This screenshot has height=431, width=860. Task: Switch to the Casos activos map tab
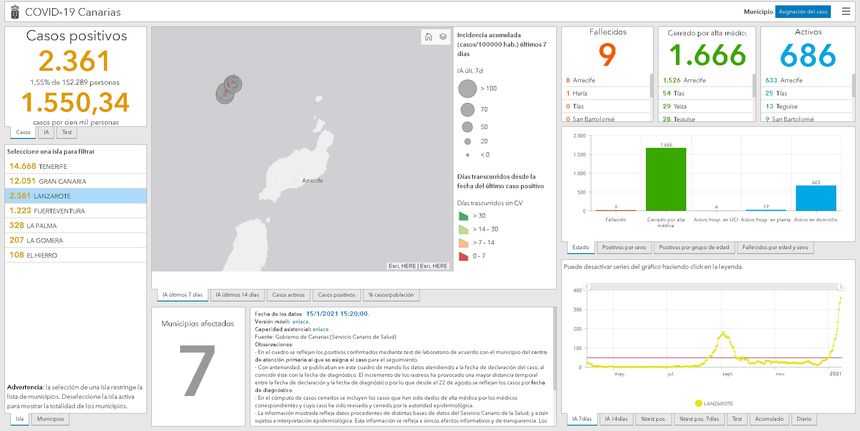(x=288, y=295)
